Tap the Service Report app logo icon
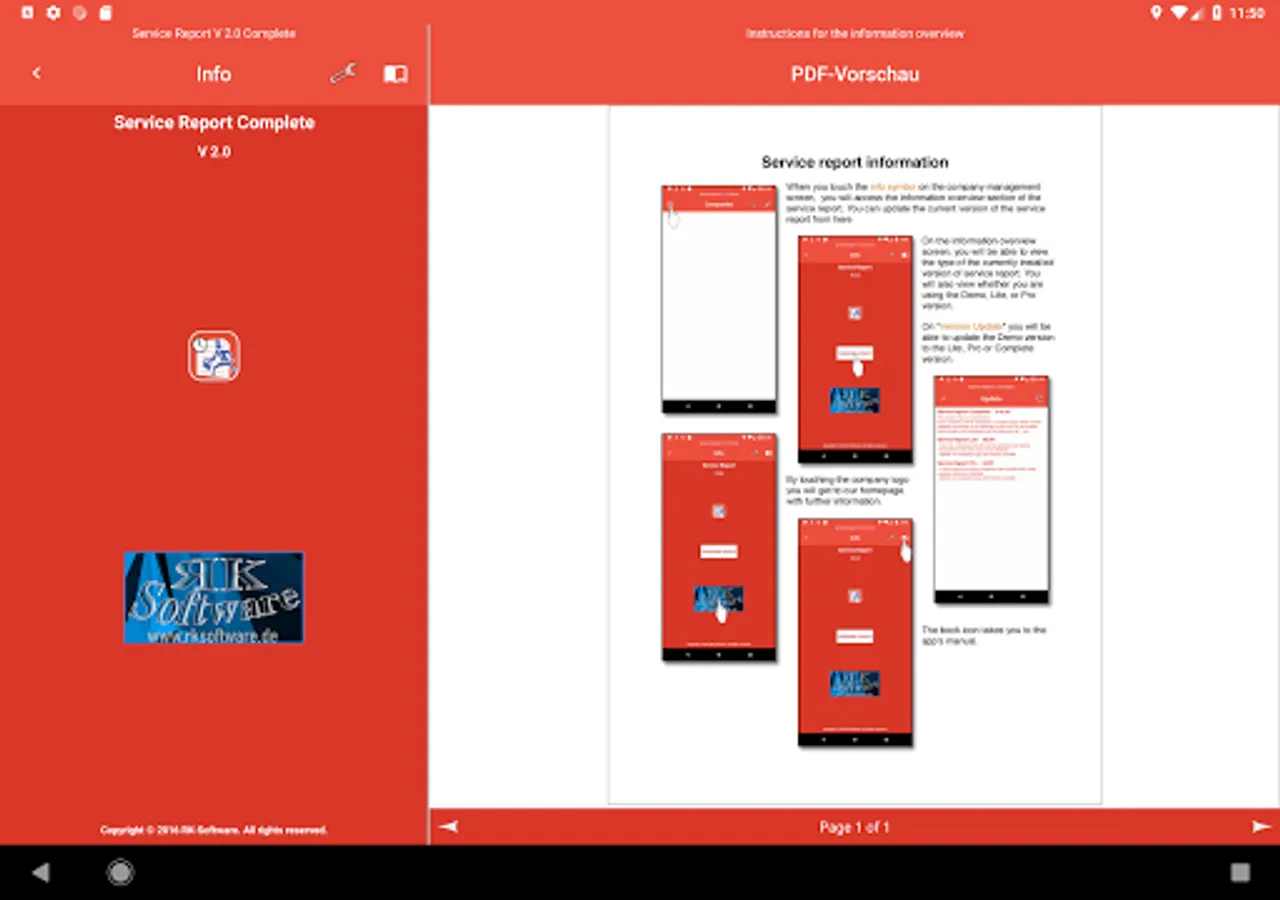Viewport: 1280px width, 900px height. tap(214, 356)
